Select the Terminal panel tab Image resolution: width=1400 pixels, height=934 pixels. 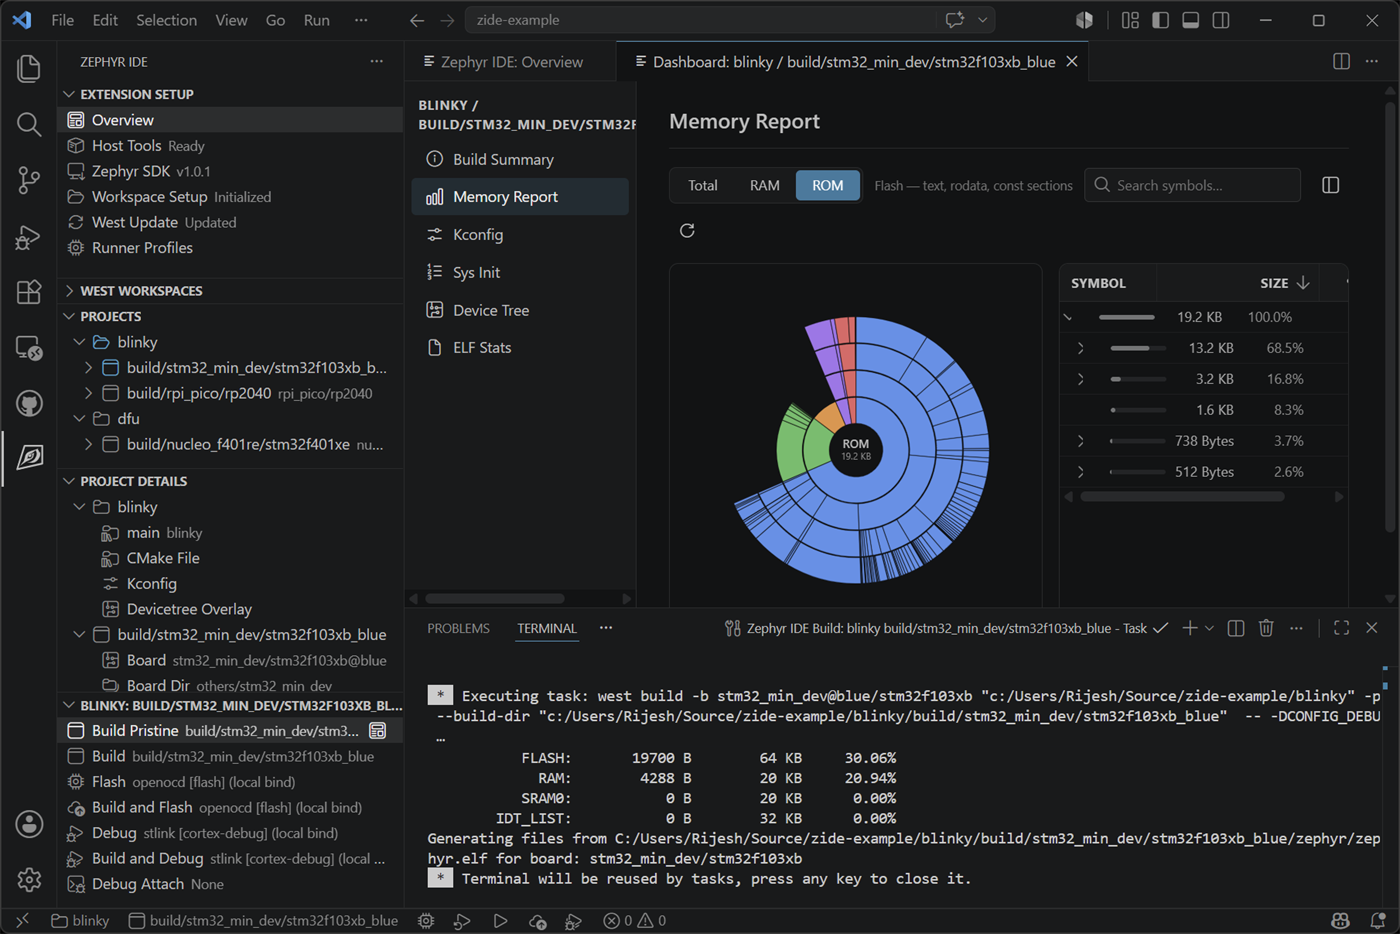(x=546, y=628)
